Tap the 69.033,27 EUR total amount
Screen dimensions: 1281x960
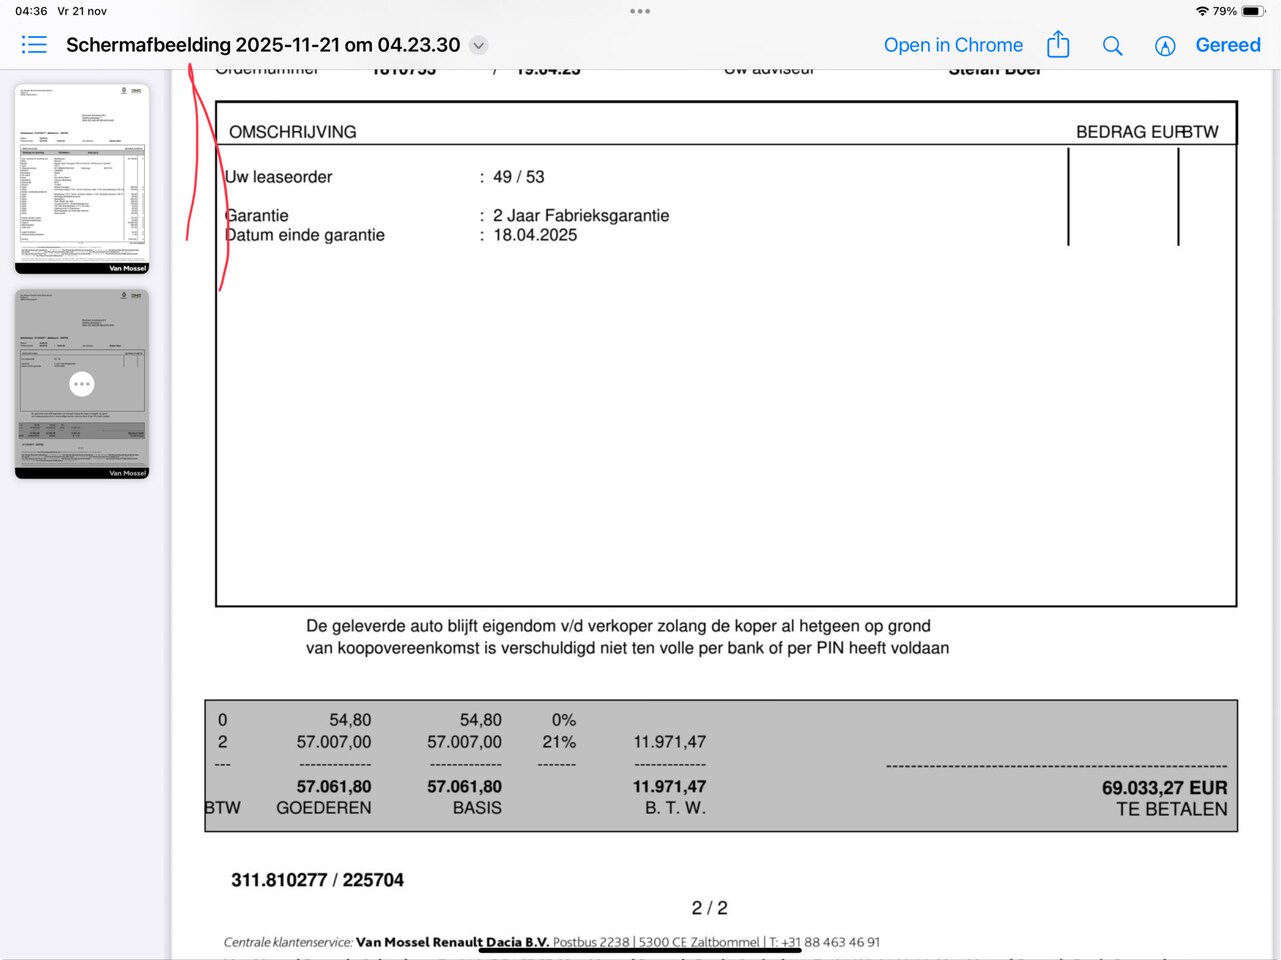click(1164, 788)
